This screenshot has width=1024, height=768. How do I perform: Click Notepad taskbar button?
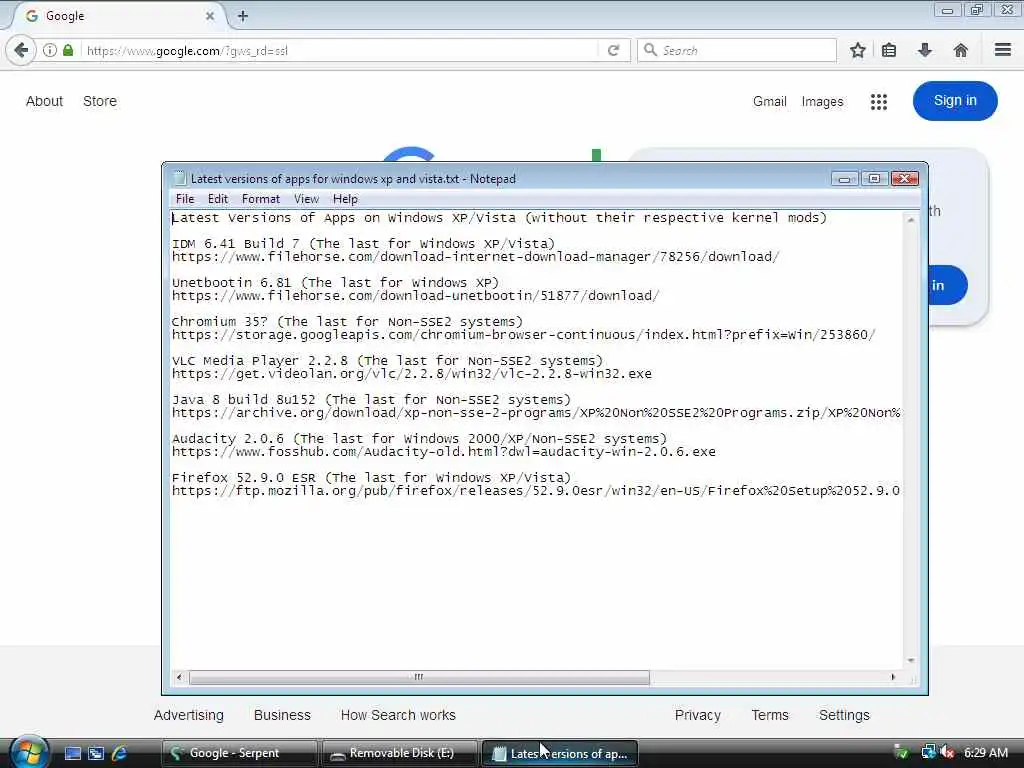tap(560, 753)
